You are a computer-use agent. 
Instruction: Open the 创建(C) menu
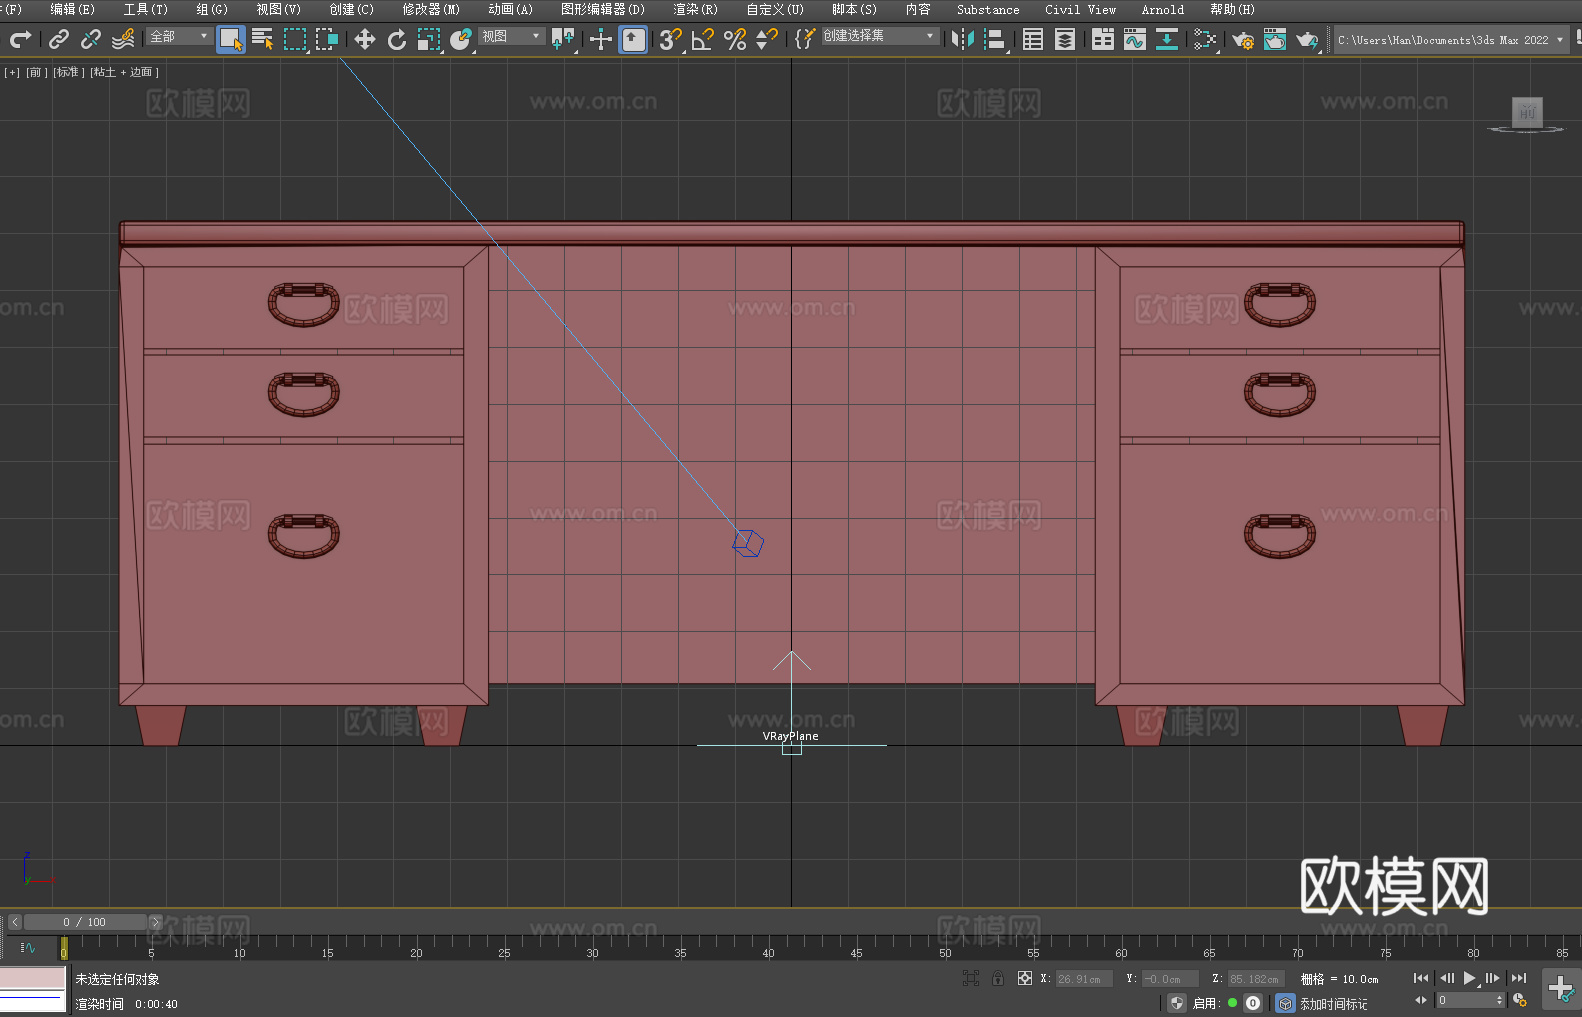point(351,9)
